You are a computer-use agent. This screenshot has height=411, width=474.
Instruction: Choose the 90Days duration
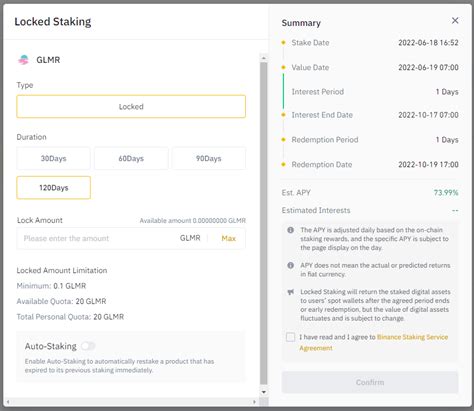209,158
